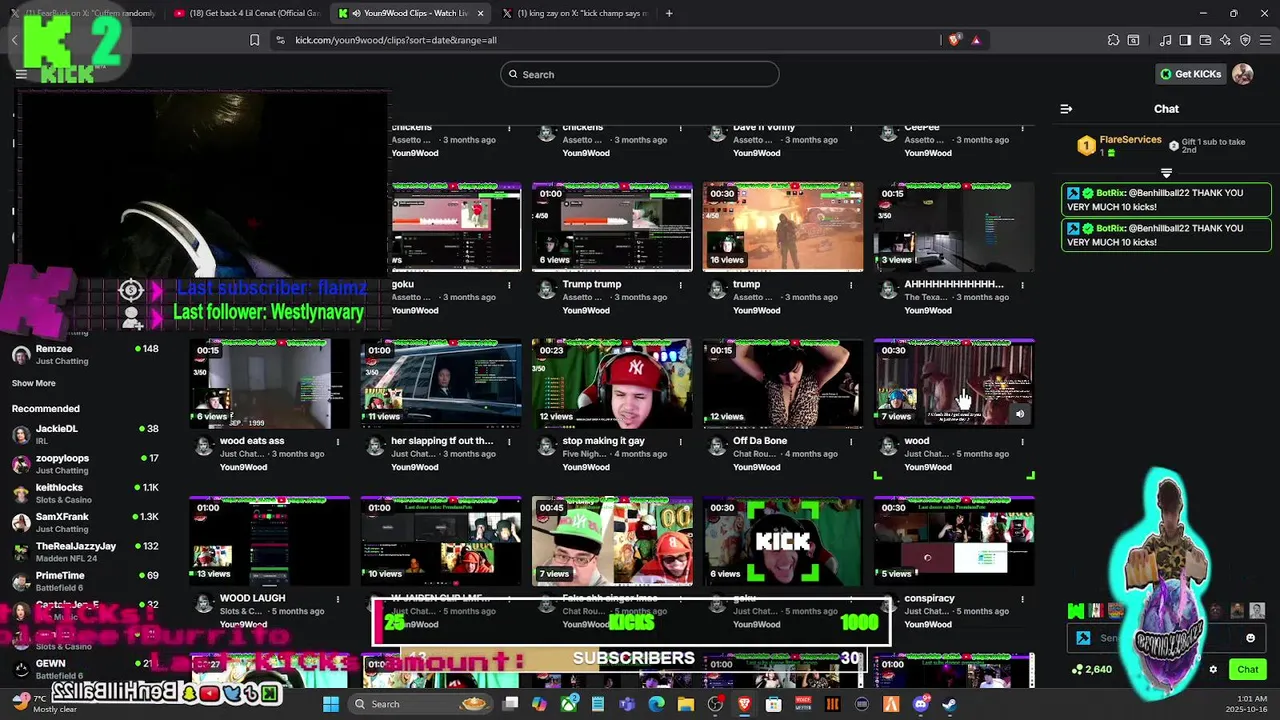The height and width of the screenshot is (720, 1280).
Task: Switch to the Lil Cenat YouTube tab
Action: (x=246, y=13)
